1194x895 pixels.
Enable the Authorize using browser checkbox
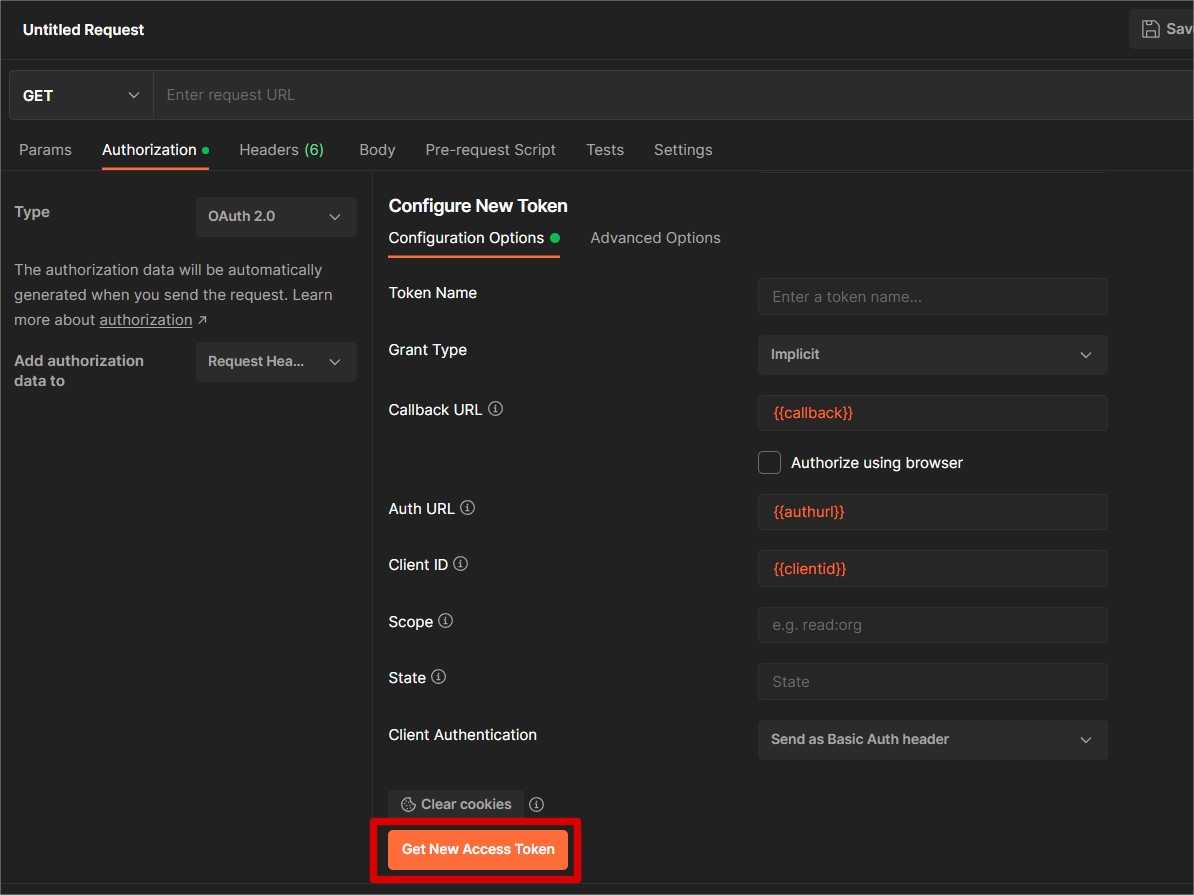pos(769,463)
